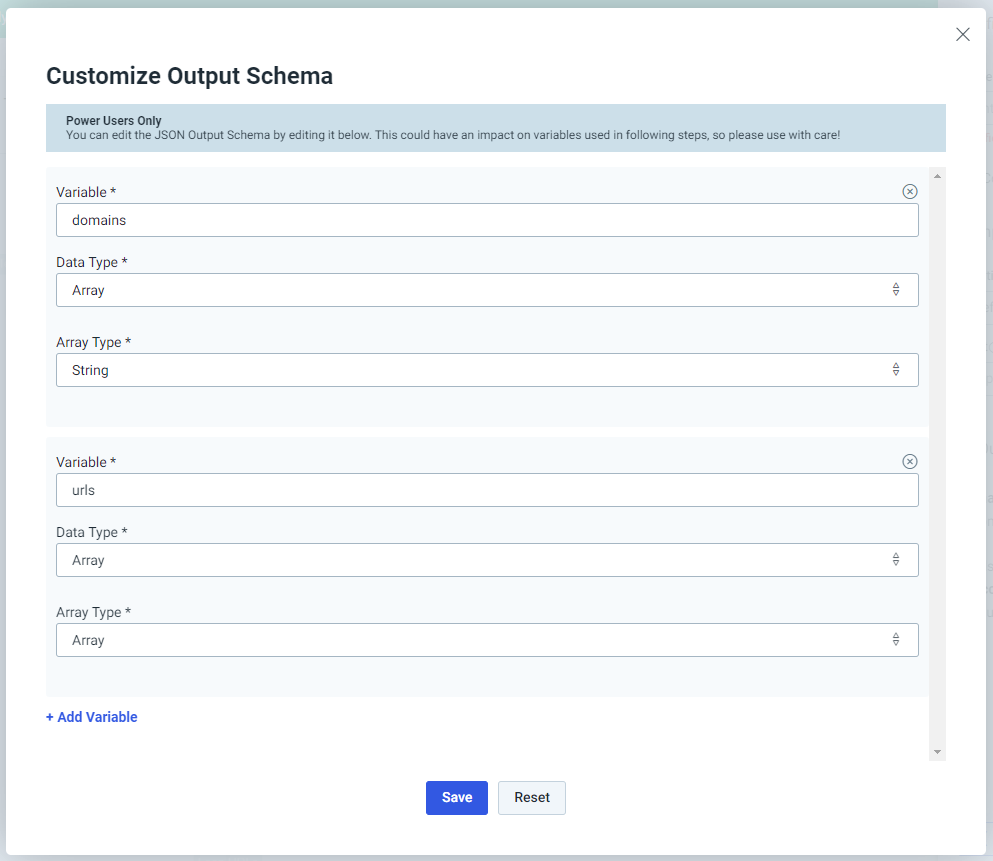Screen dimensions: 993x861
Task: Expand the Array Type dropdown under urls
Action: 487,640
